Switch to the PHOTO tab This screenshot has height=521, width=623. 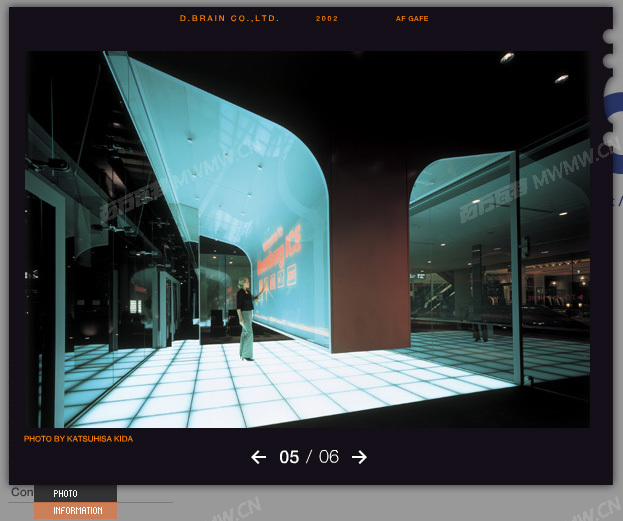(75, 494)
